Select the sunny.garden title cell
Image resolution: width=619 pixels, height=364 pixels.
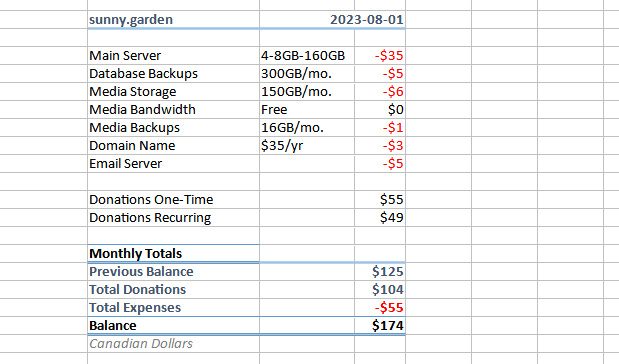point(173,19)
